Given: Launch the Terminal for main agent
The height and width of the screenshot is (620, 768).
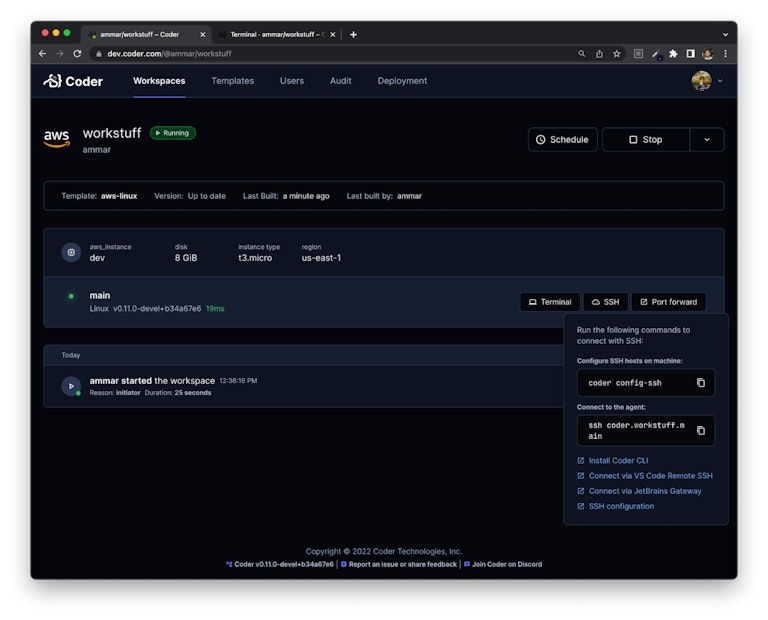Looking at the screenshot, I should [x=549, y=302].
